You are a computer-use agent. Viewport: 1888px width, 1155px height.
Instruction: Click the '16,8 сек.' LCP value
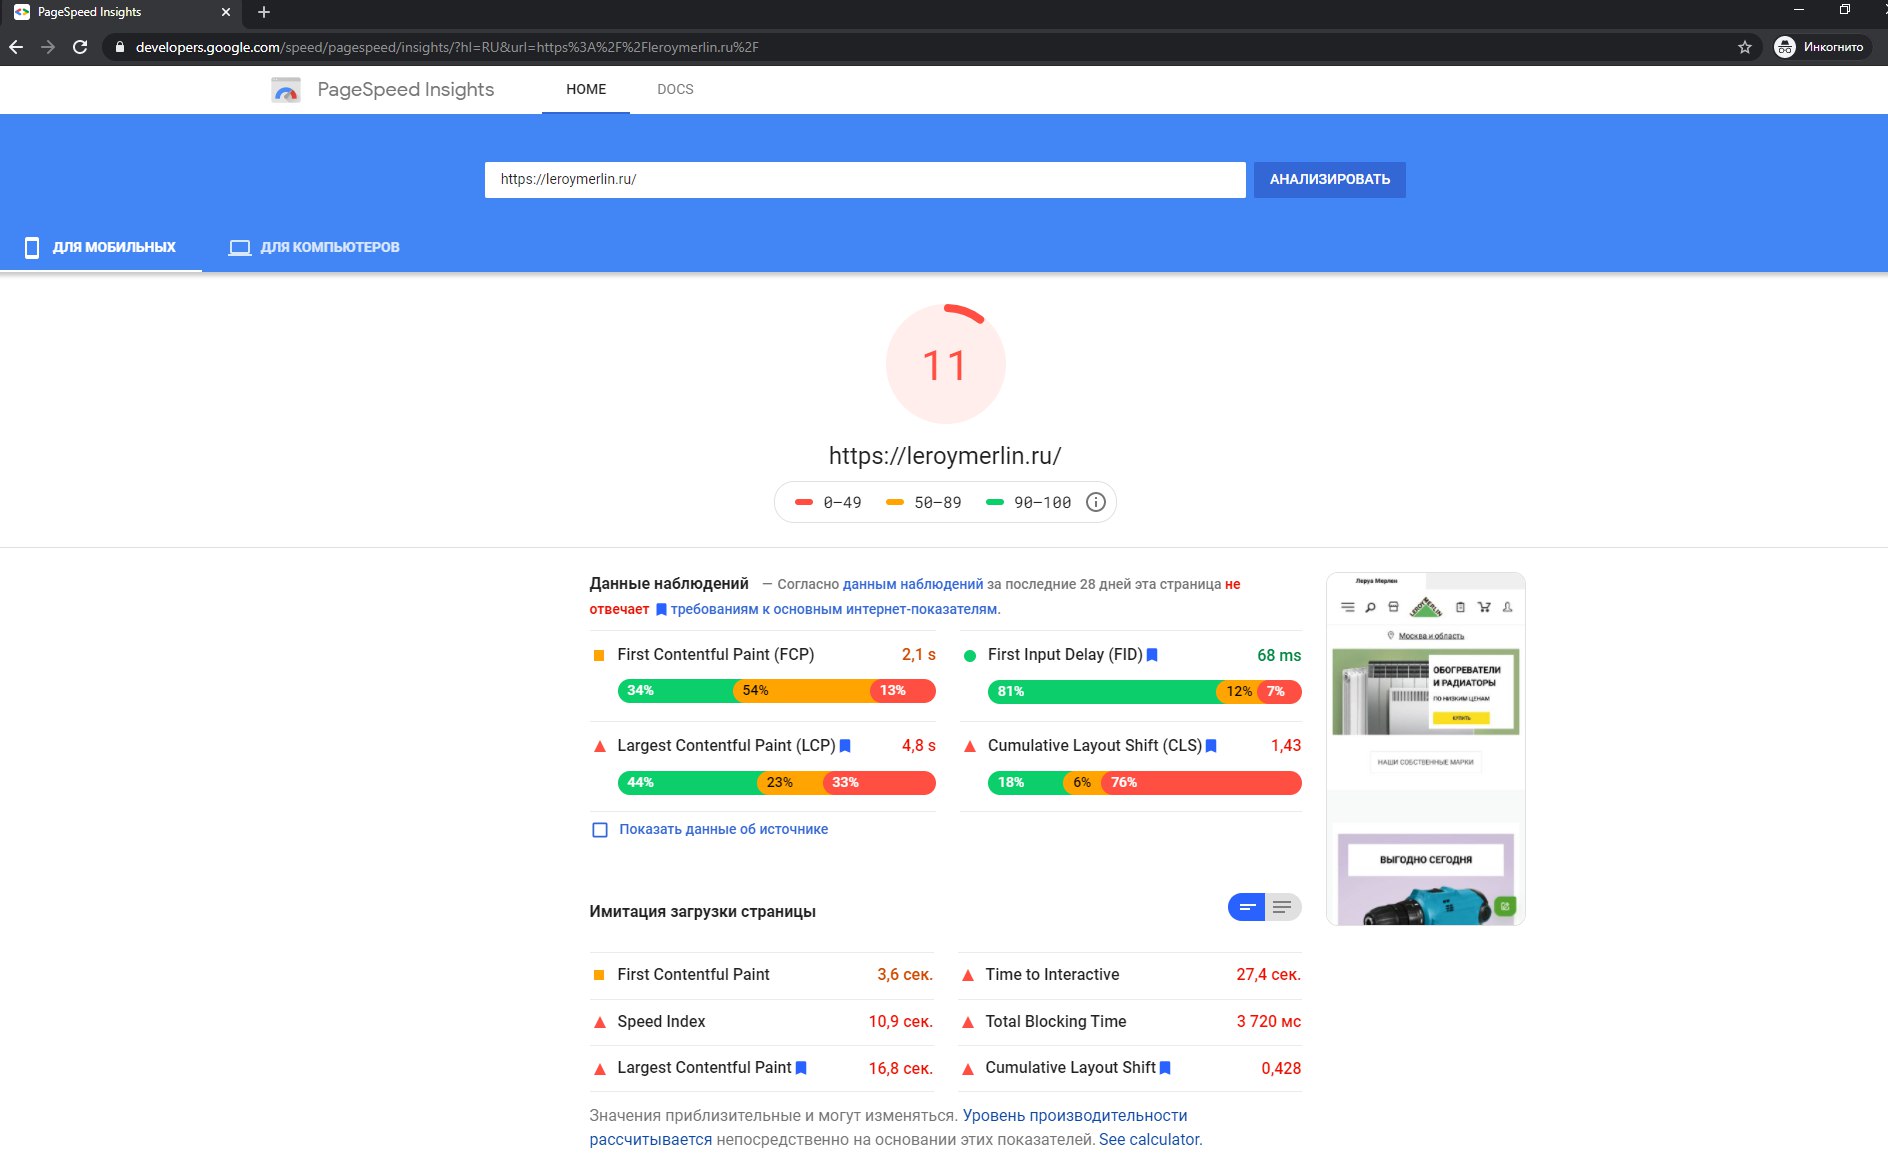[900, 1068]
